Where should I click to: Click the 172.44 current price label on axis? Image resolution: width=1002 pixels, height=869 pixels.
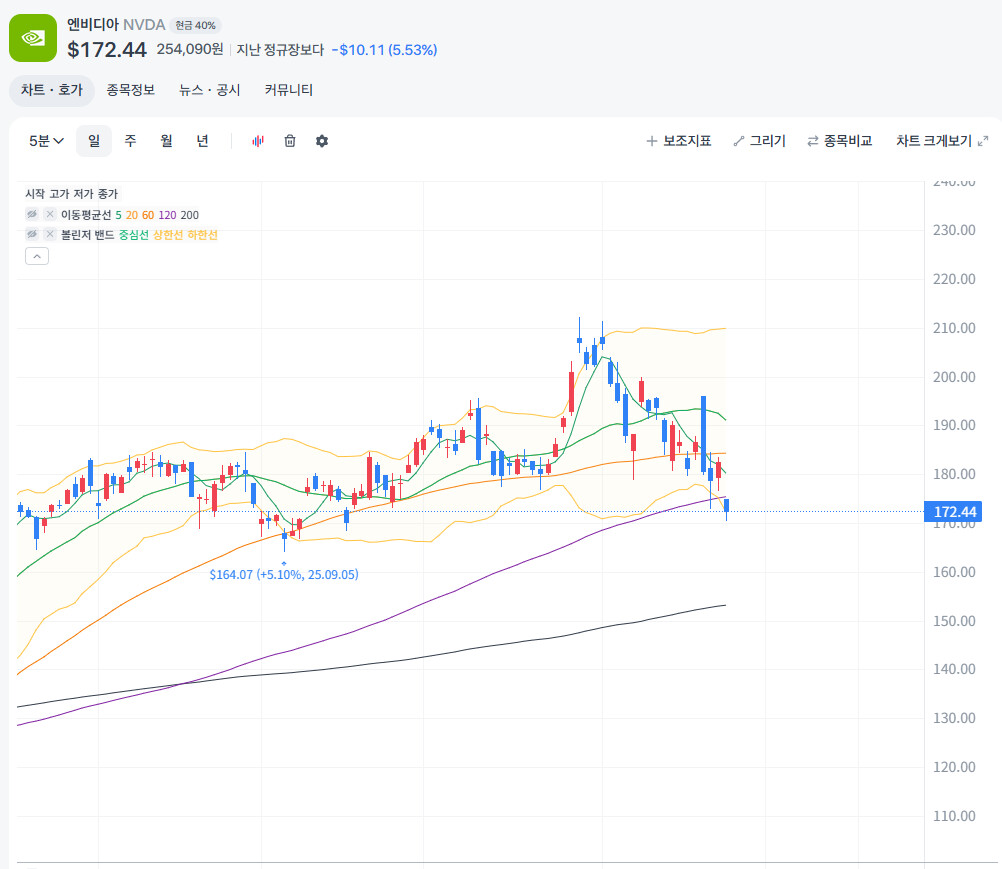(x=953, y=512)
